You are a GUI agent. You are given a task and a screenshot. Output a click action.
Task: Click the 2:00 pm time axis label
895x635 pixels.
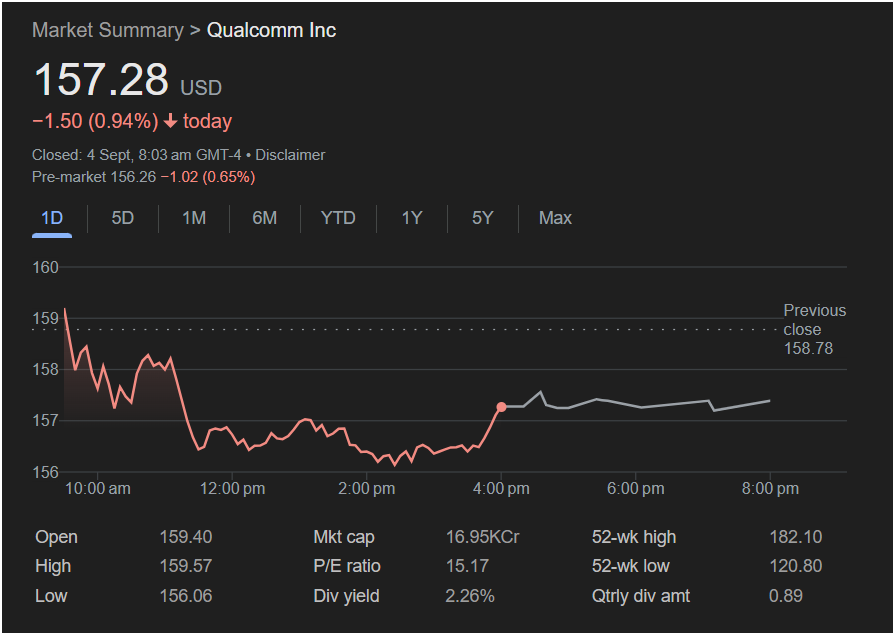tap(366, 489)
